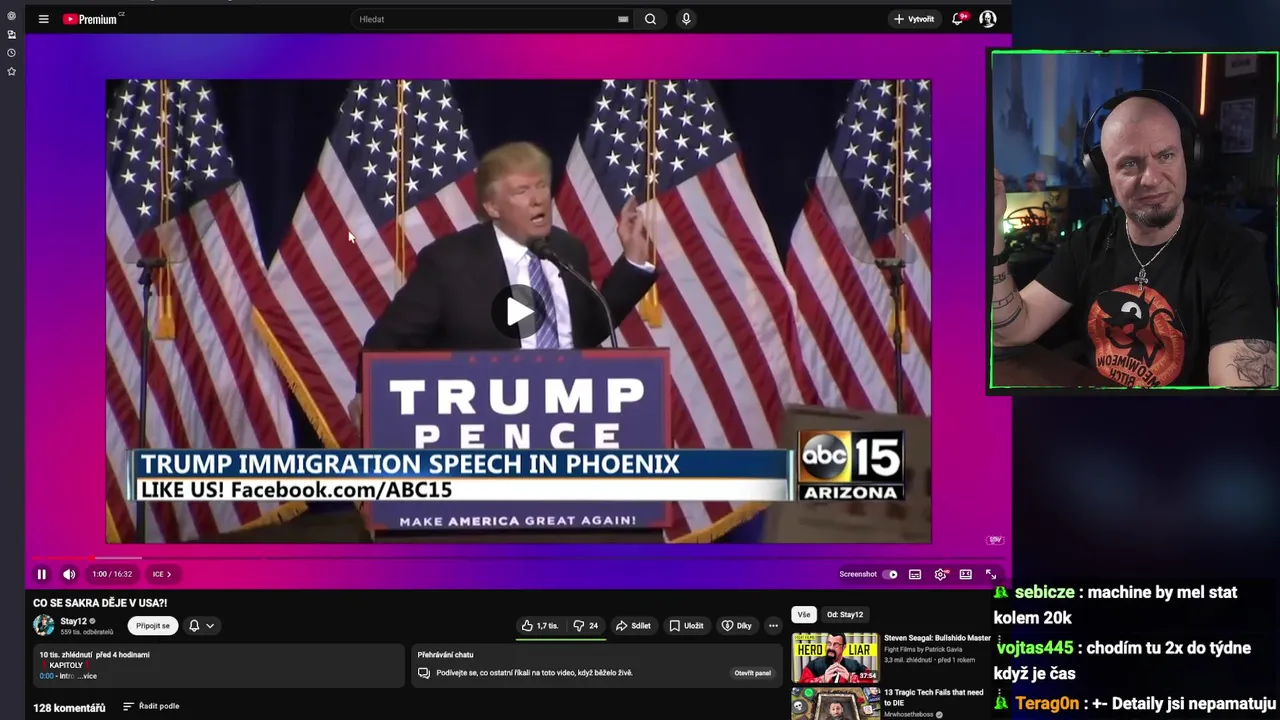Open the YouTube hamburger guide menu
1280x720 pixels.
tap(43, 19)
